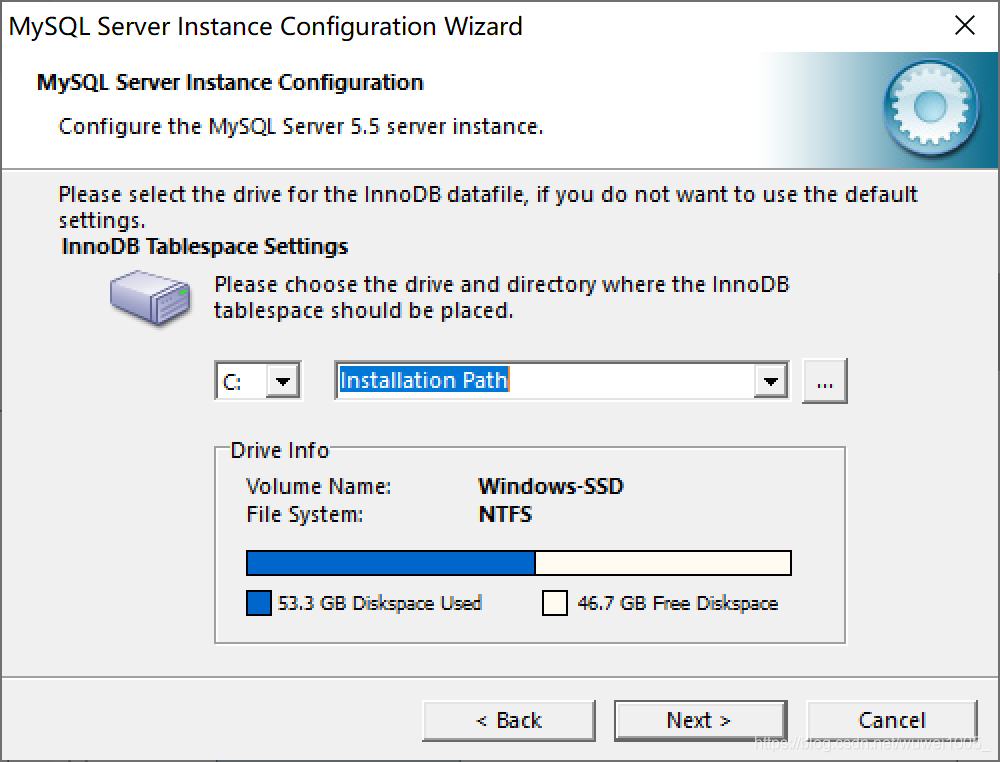
Task: Click the NTFS file system value
Action: 505,514
